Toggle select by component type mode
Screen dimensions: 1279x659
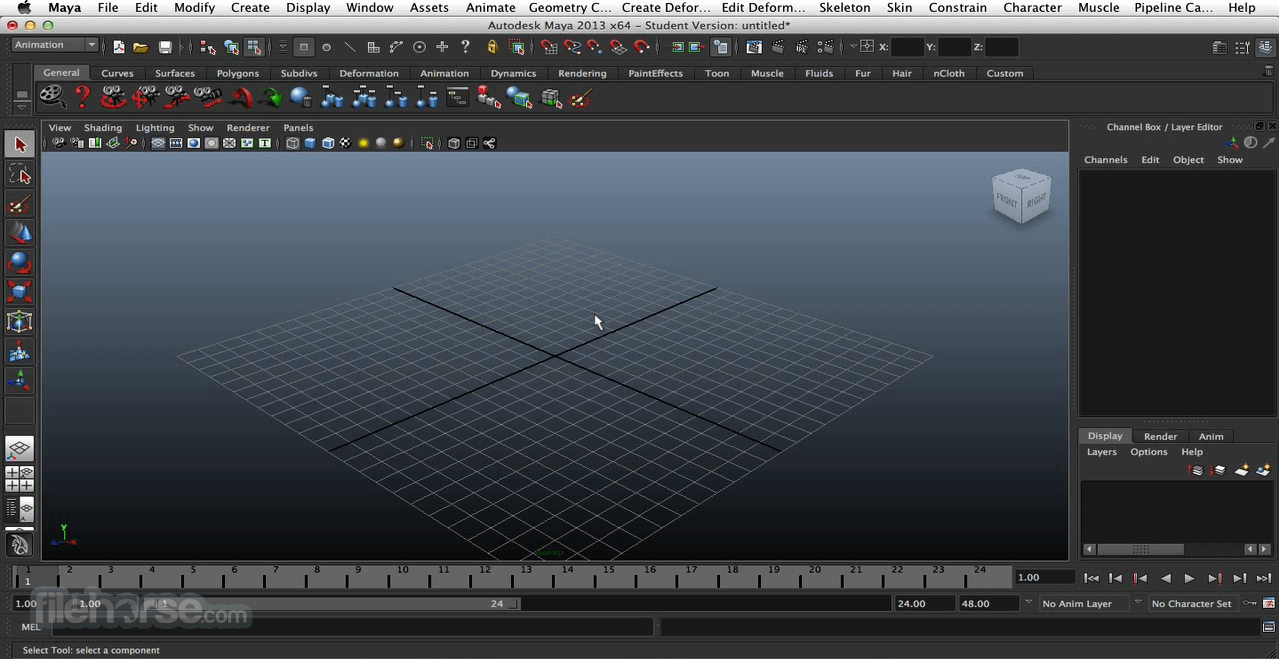tap(254, 46)
